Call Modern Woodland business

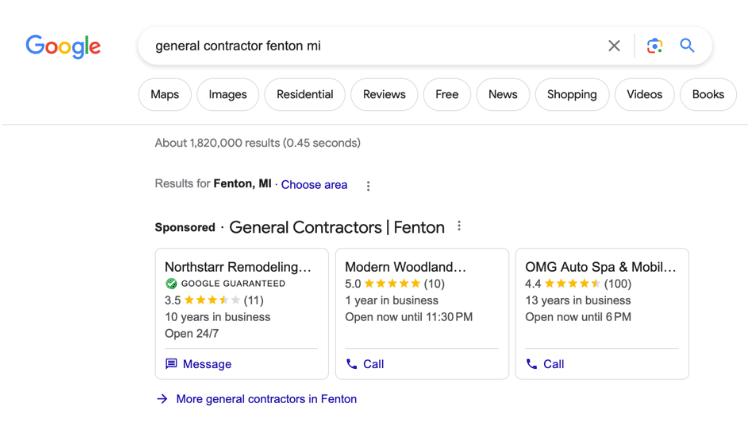point(365,364)
